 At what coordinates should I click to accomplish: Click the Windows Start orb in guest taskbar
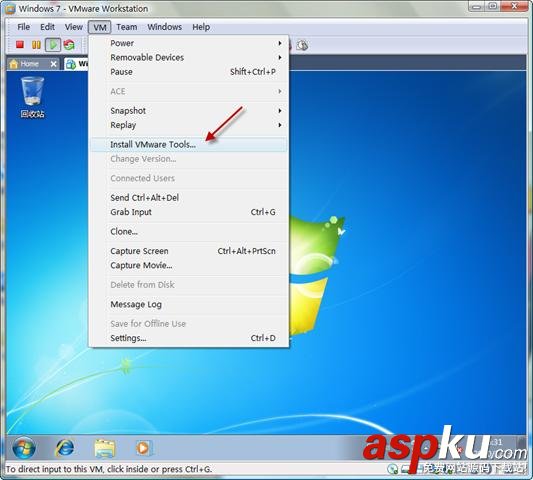point(24,448)
